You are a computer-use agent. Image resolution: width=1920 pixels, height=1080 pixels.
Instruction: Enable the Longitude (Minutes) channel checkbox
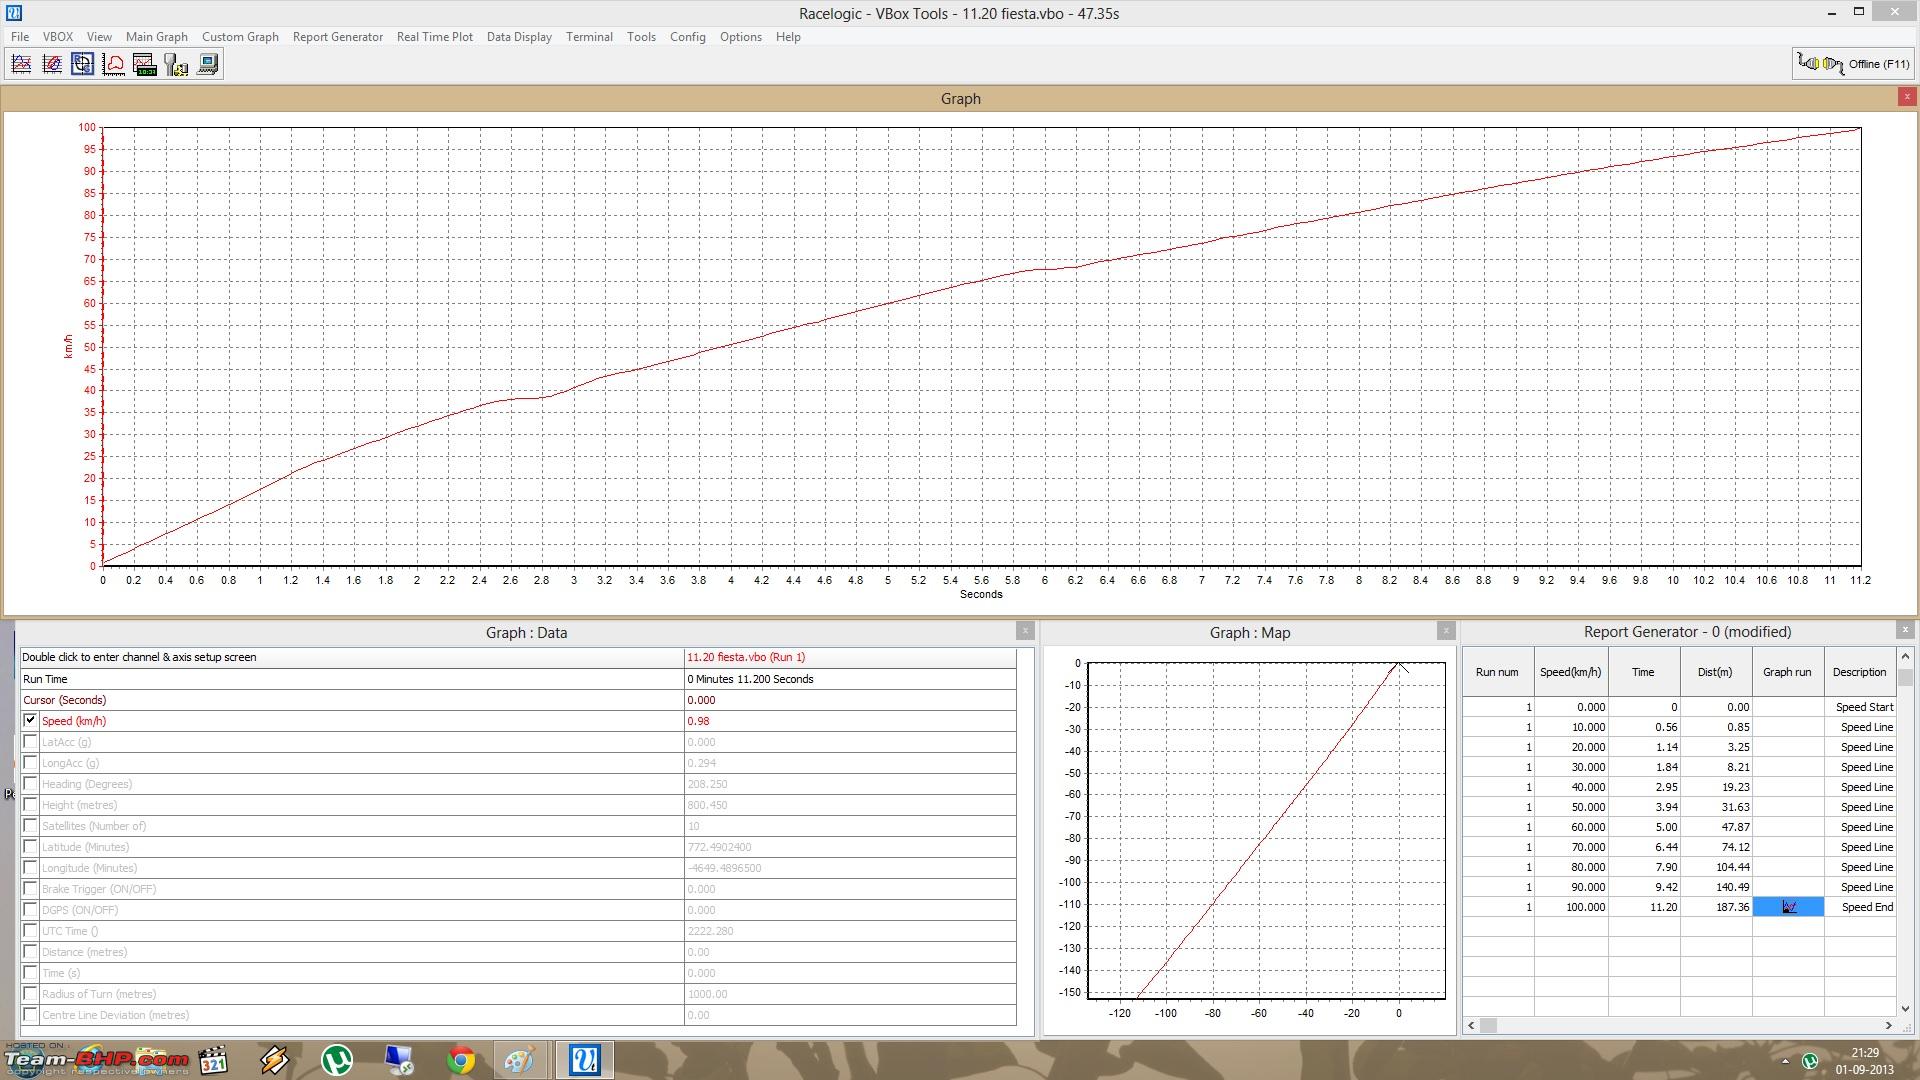tap(30, 867)
